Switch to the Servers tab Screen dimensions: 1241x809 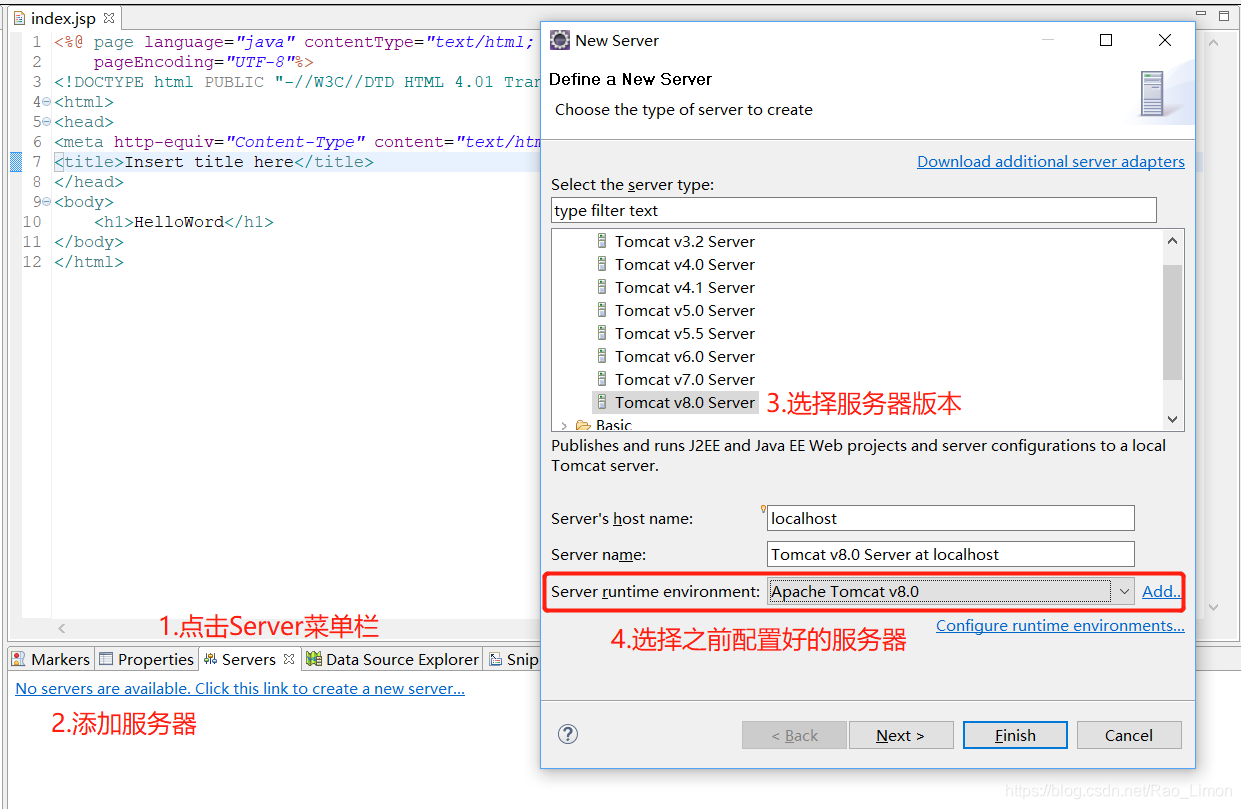(x=249, y=659)
